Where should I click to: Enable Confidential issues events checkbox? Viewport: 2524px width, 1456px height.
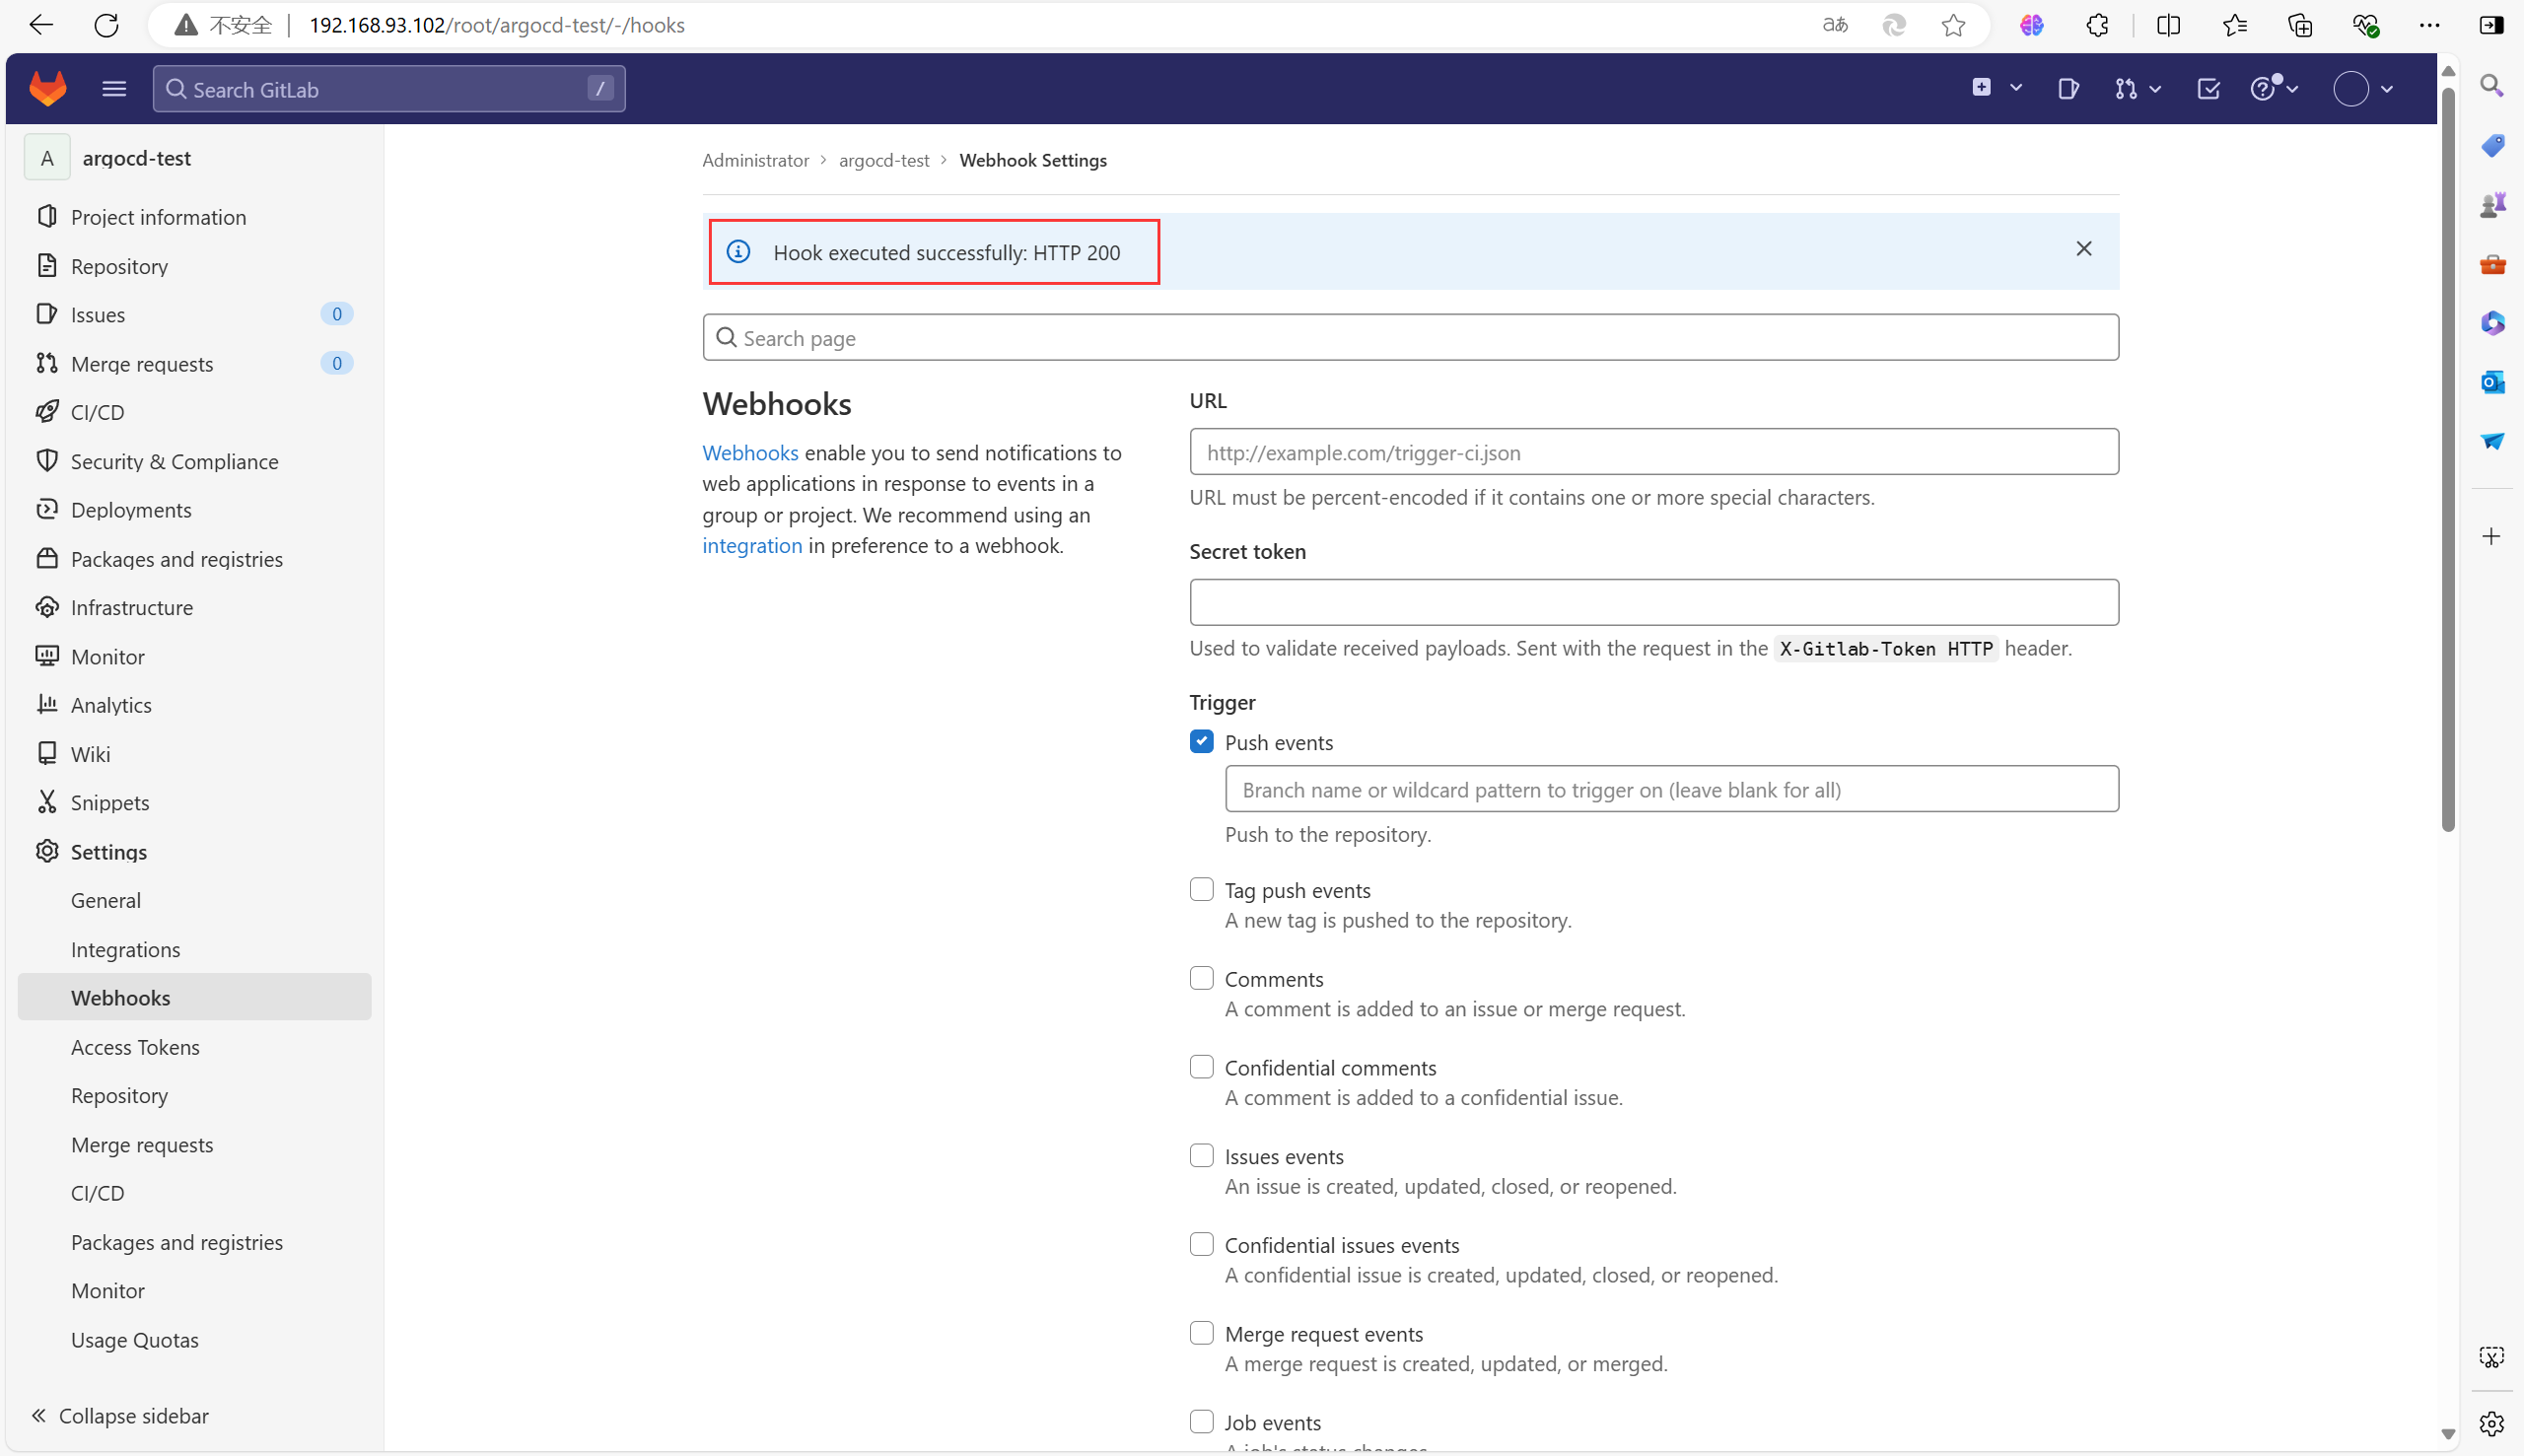point(1201,1244)
